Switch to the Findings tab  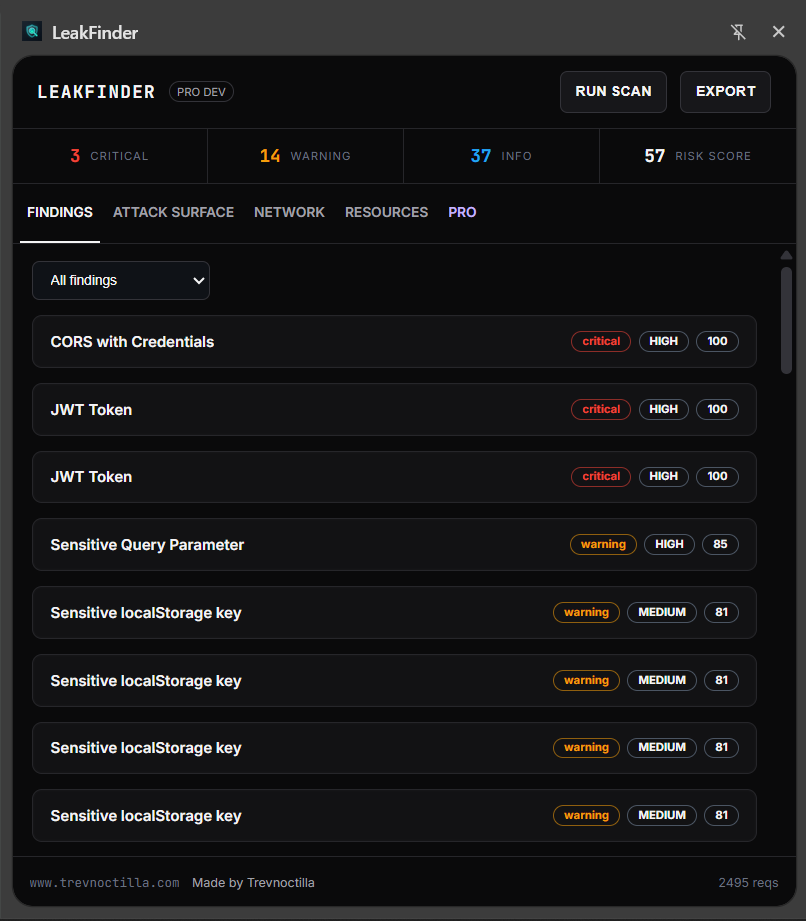pyautogui.click(x=60, y=213)
